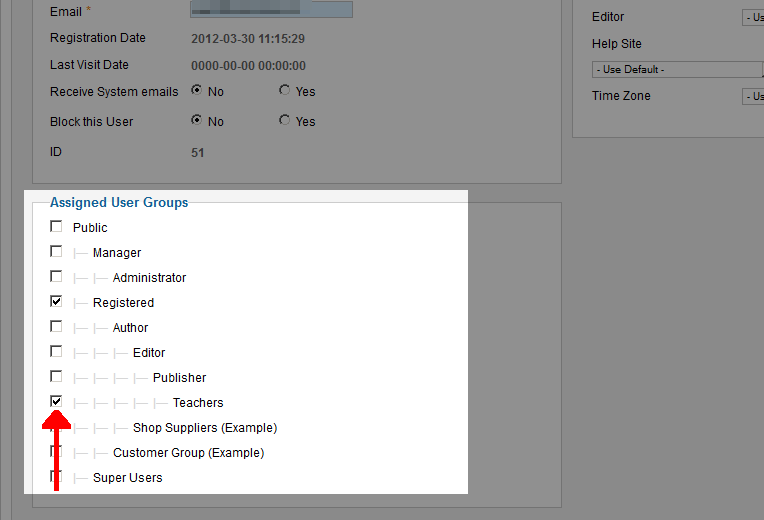
Task: Enable the Manager group checkbox
Action: point(56,252)
